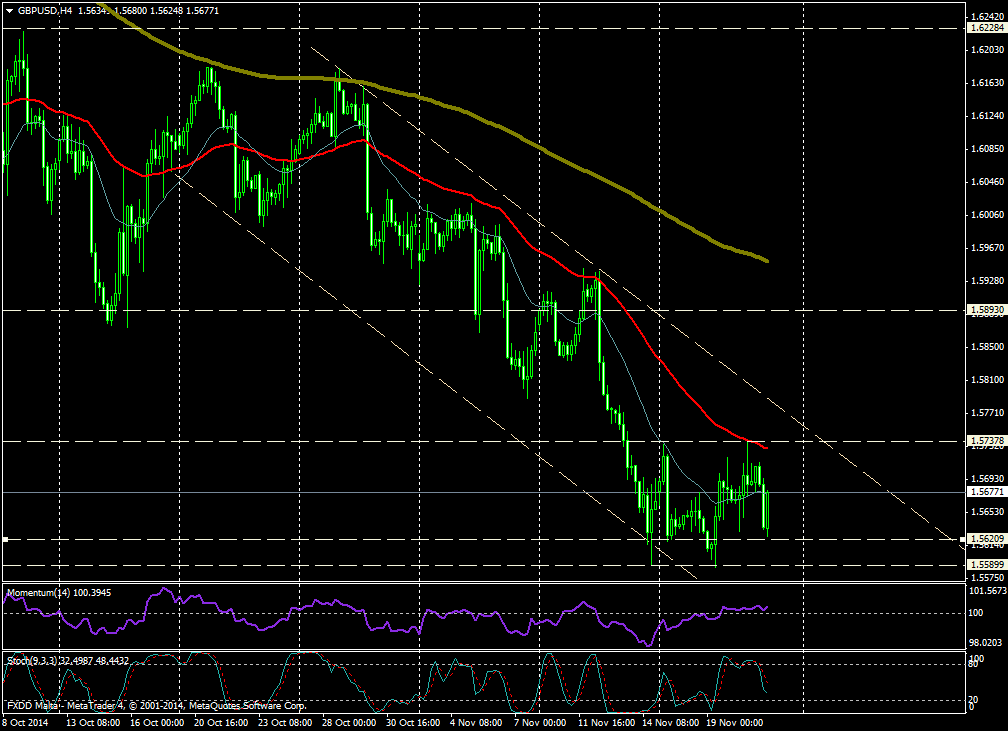This screenshot has height=731, width=1008.
Task: Click the current price 1.56771 axis label
Action: (x=985, y=492)
